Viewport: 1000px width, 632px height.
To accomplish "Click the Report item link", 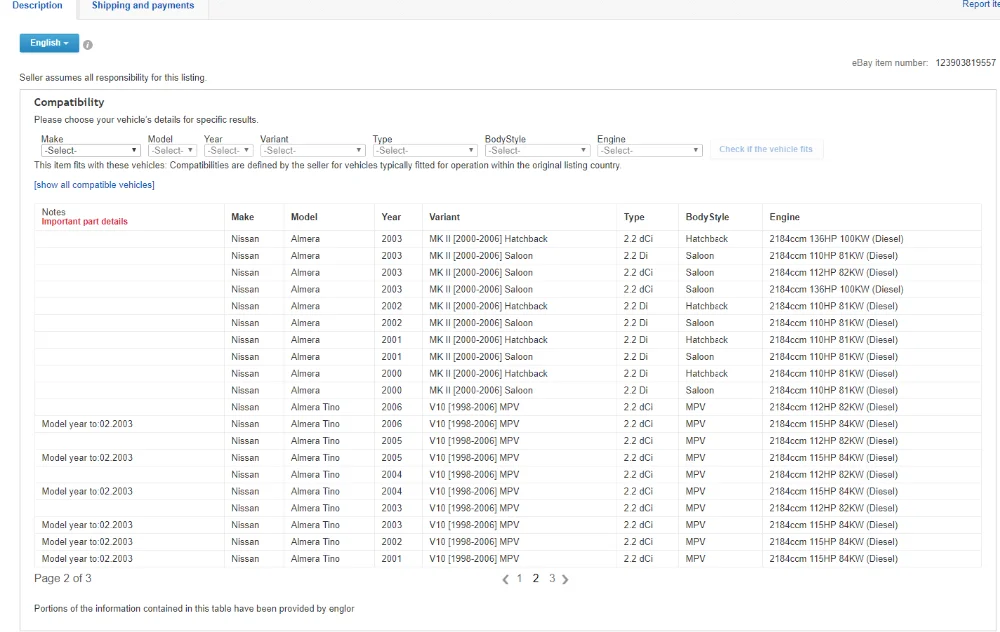I will 981,4.
